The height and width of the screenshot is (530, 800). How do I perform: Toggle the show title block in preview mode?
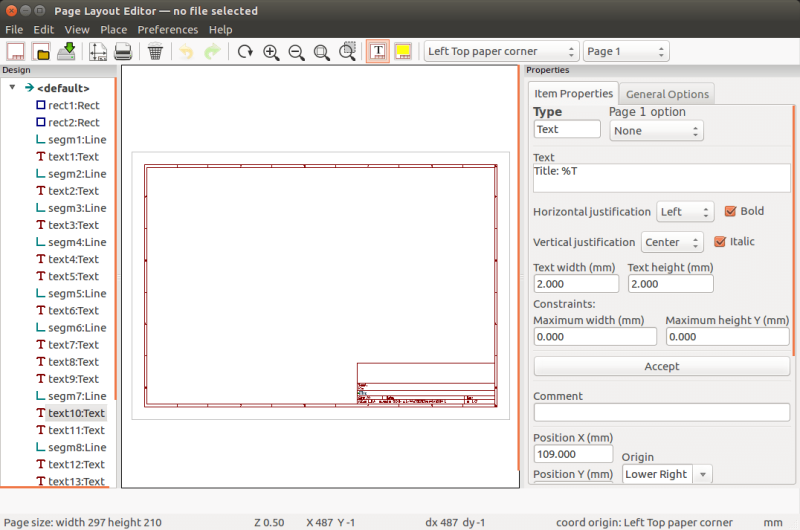coord(378,52)
